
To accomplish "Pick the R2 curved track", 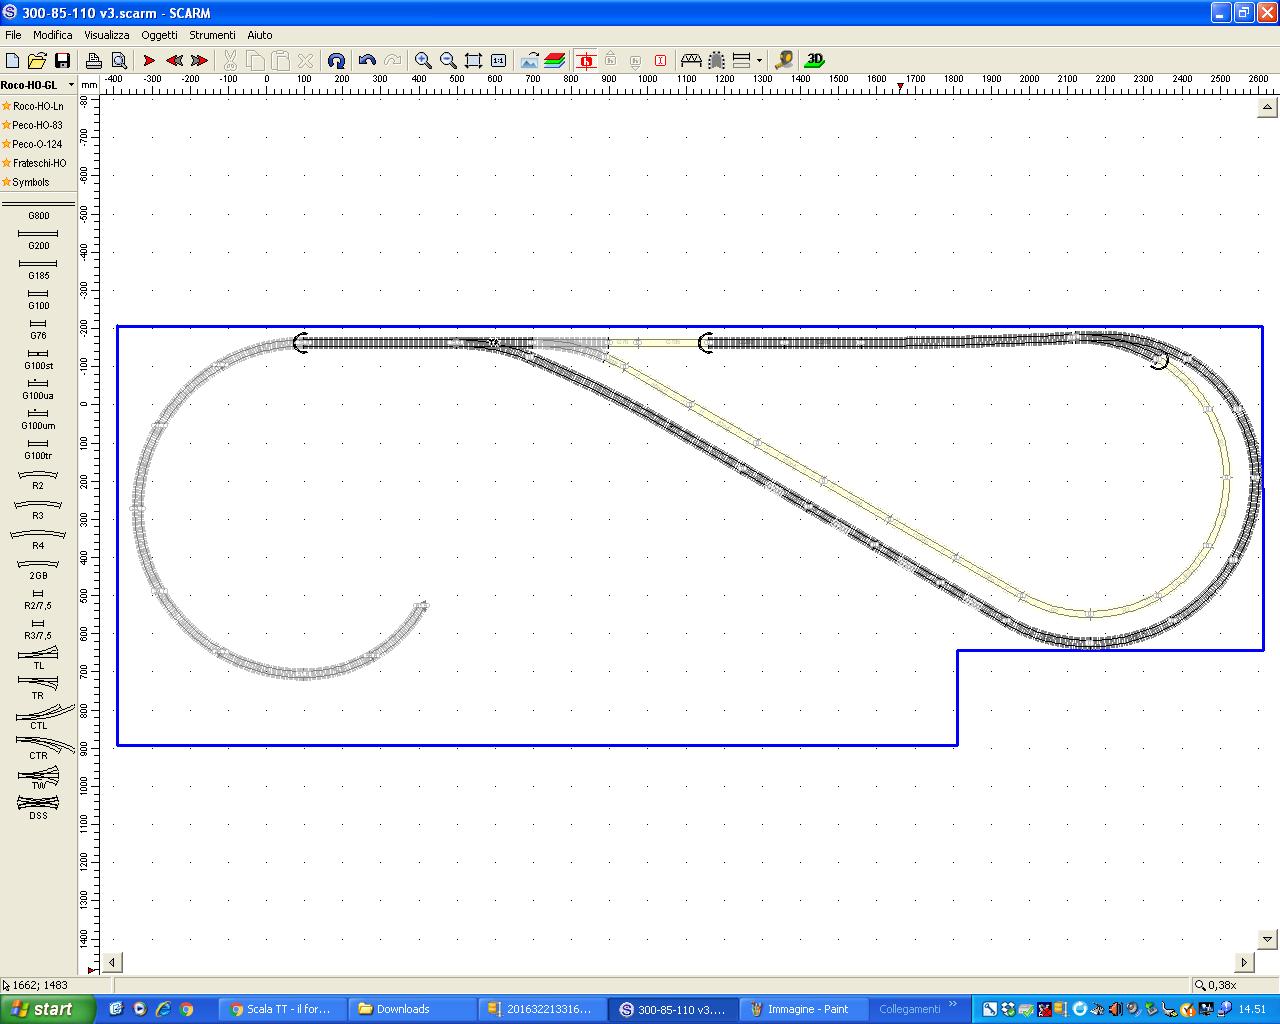I will [38, 479].
